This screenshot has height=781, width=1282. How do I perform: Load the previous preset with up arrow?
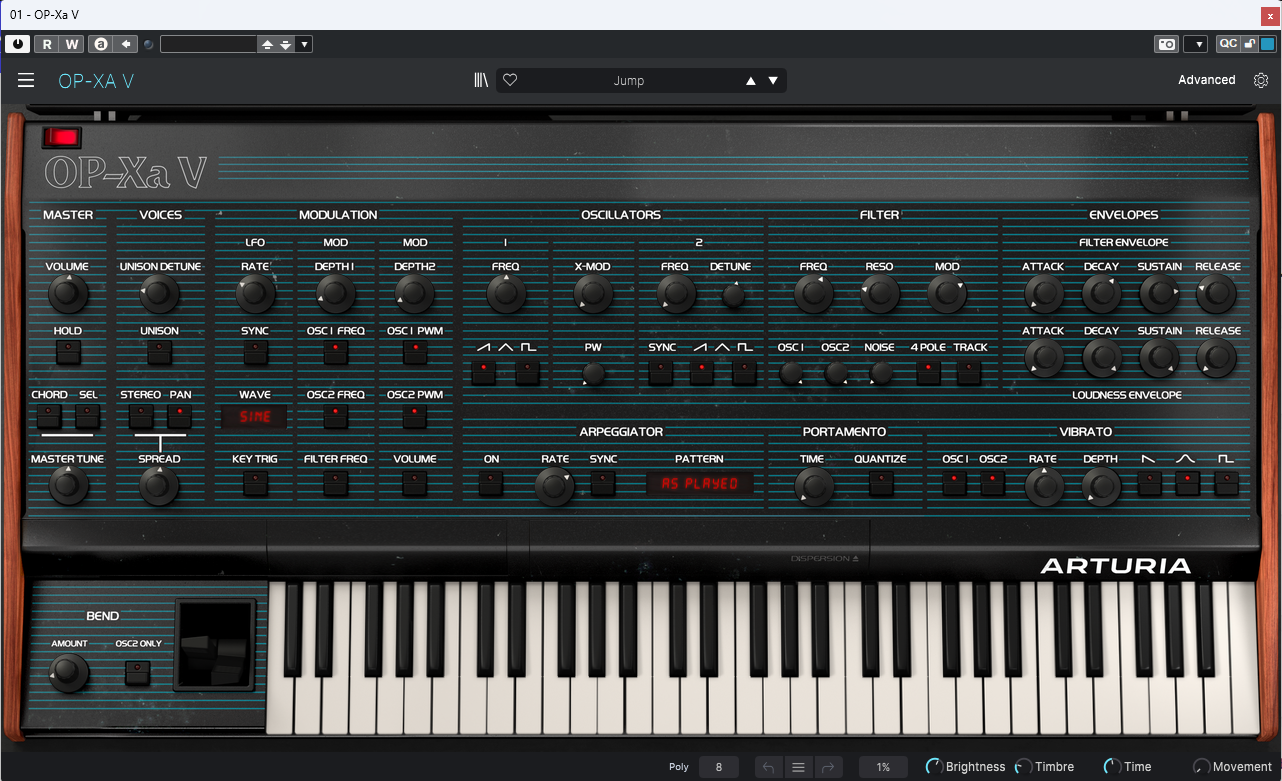(751, 81)
